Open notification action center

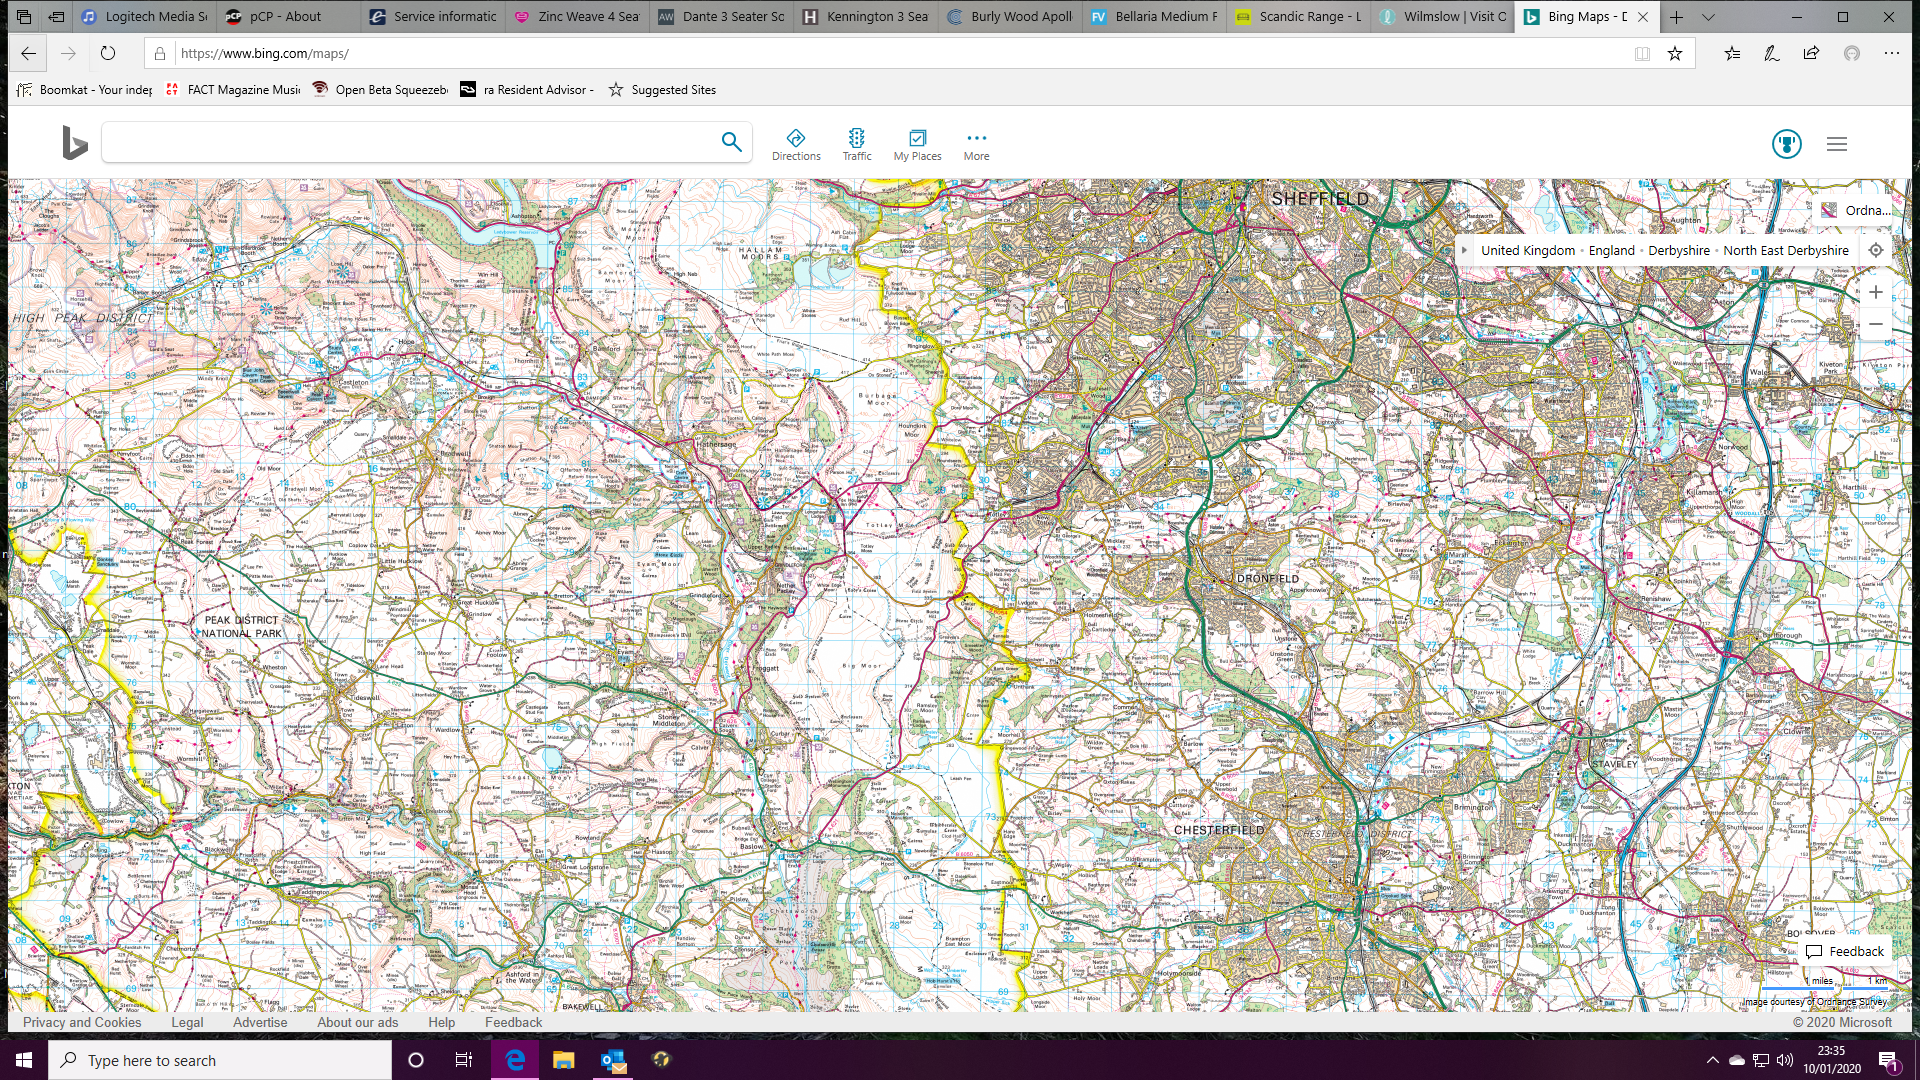tap(1888, 1060)
